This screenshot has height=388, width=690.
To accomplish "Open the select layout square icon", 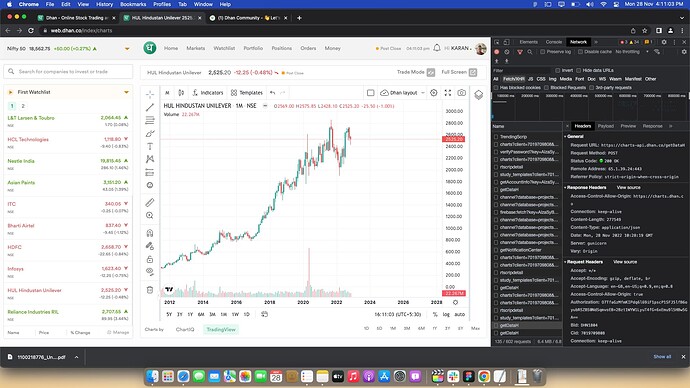I will click(371, 93).
